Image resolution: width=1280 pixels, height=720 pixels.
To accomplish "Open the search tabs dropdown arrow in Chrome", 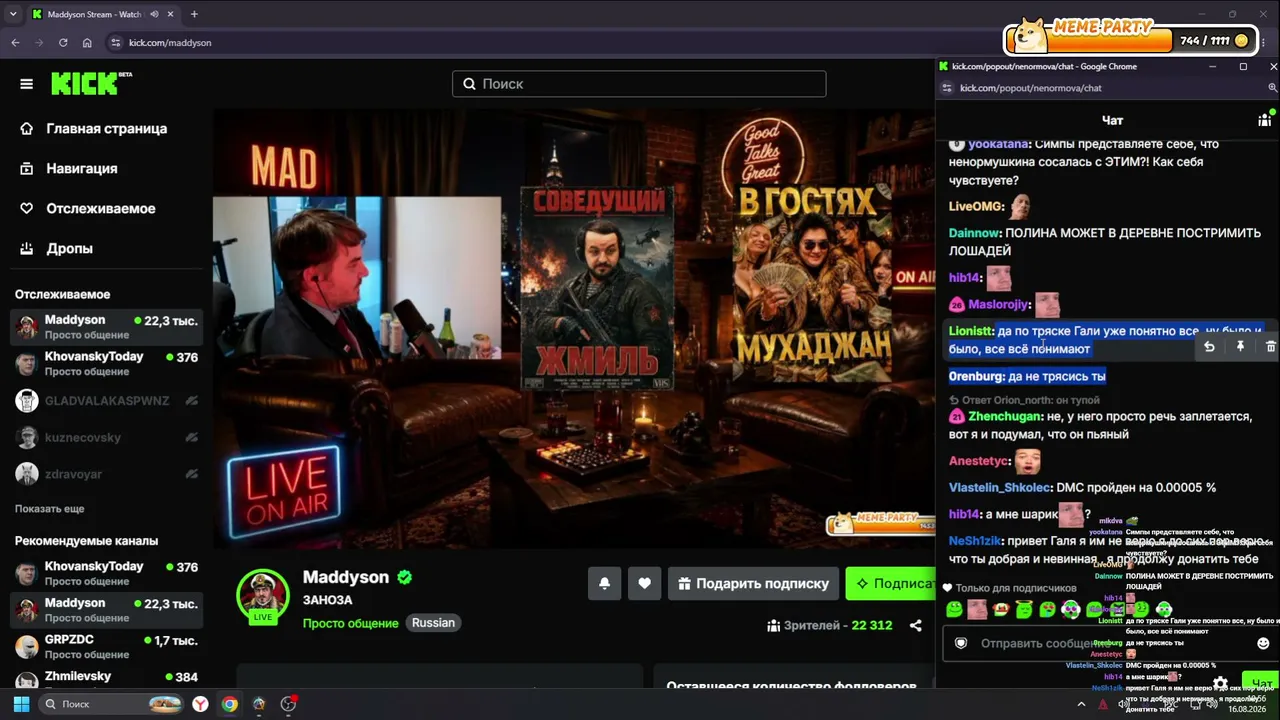I will (x=13, y=14).
